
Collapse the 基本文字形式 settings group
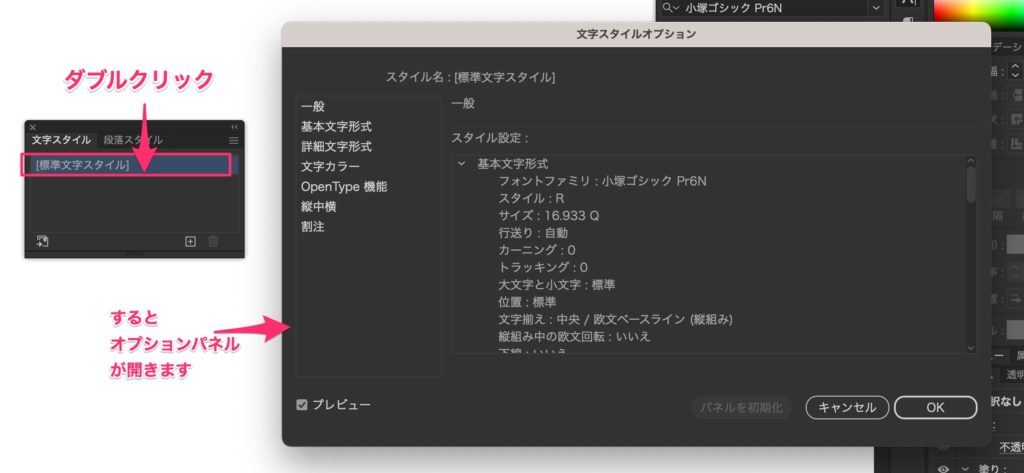pos(461,163)
